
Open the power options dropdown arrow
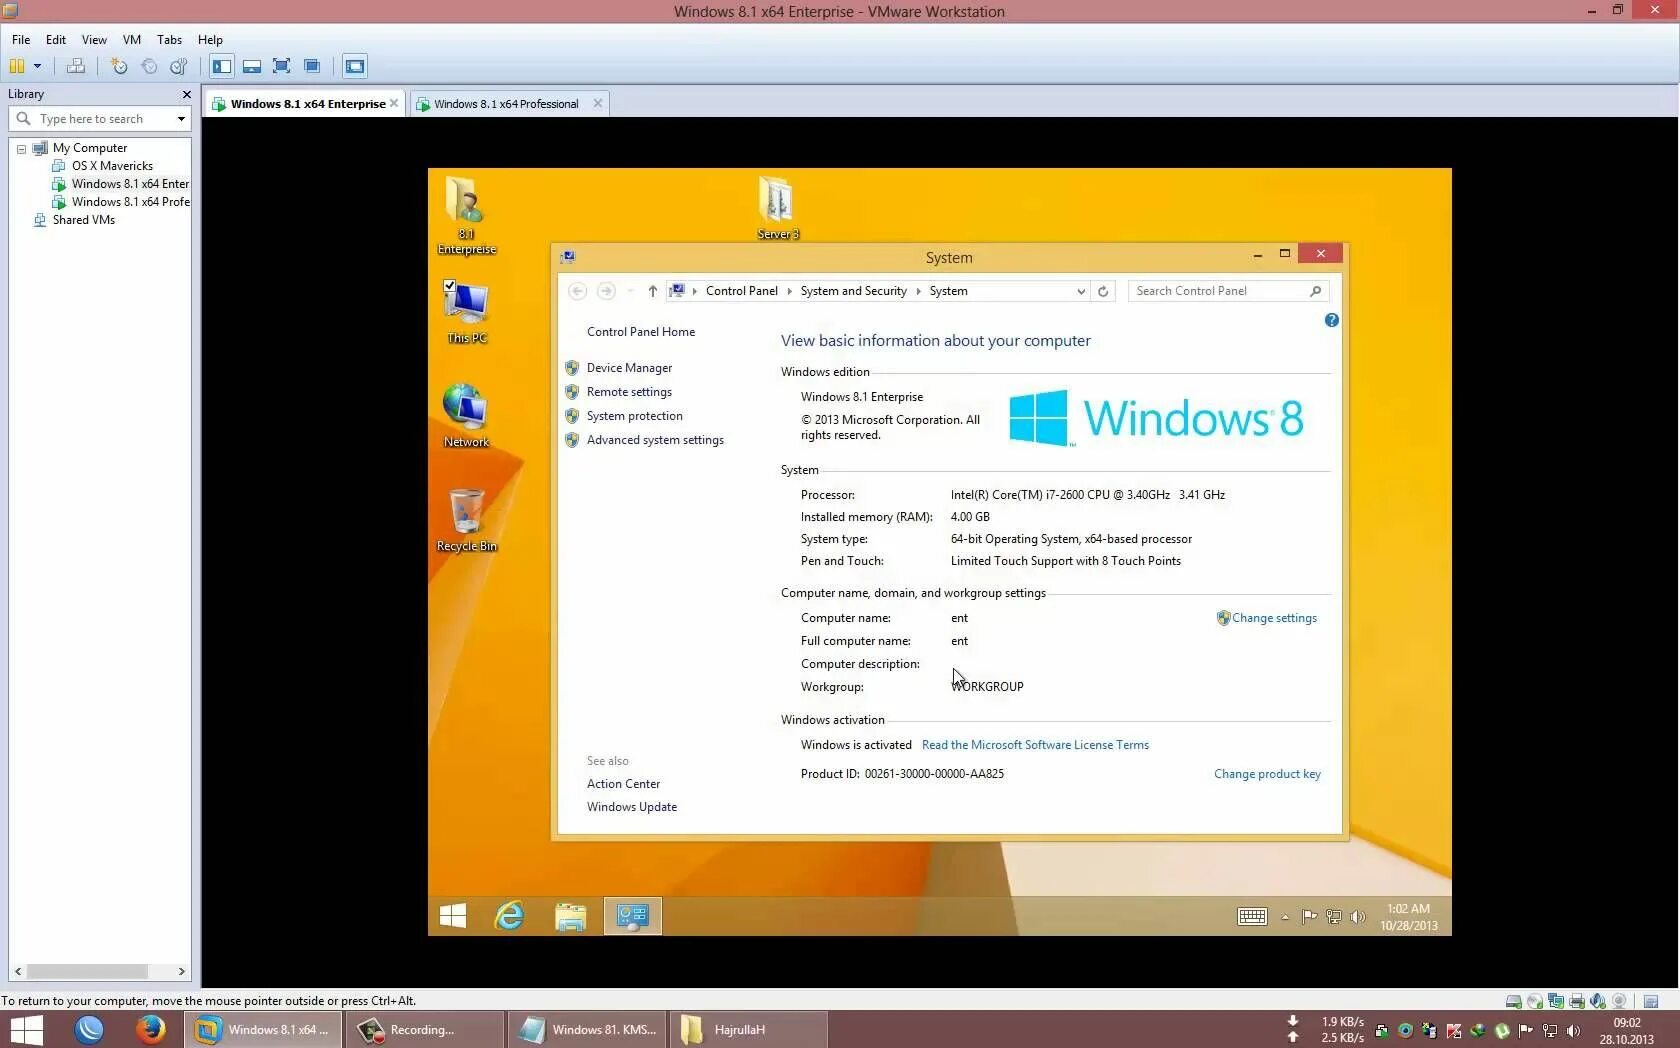(x=37, y=66)
